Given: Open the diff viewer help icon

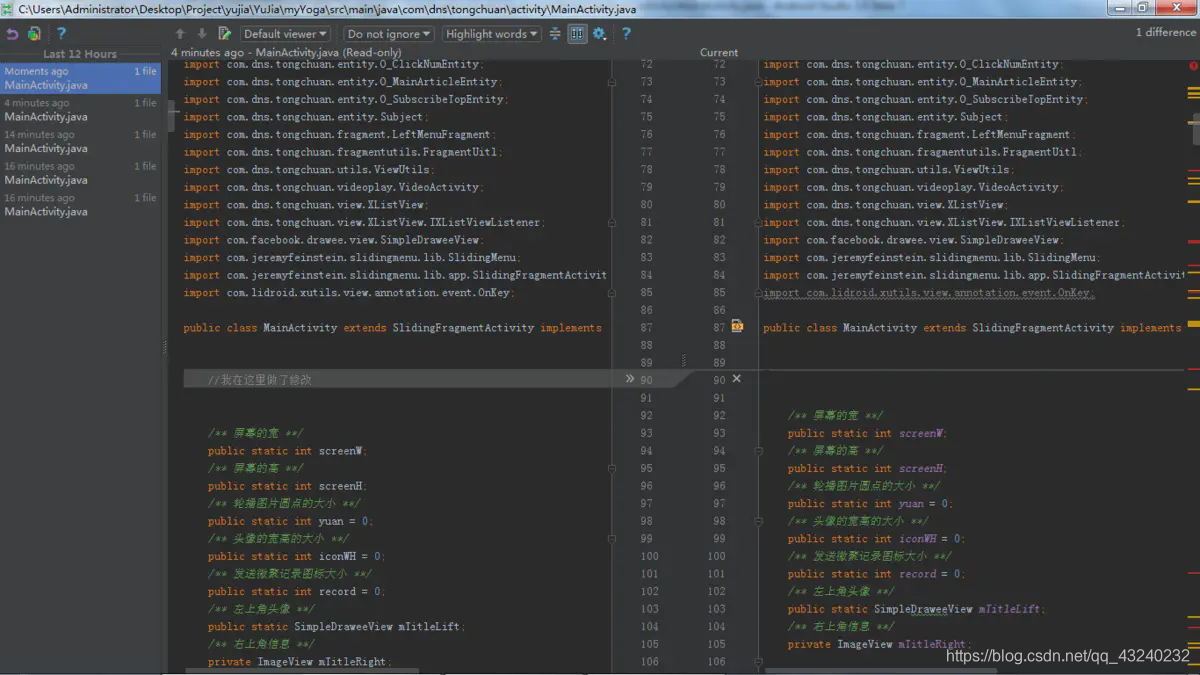Looking at the screenshot, I should point(626,34).
